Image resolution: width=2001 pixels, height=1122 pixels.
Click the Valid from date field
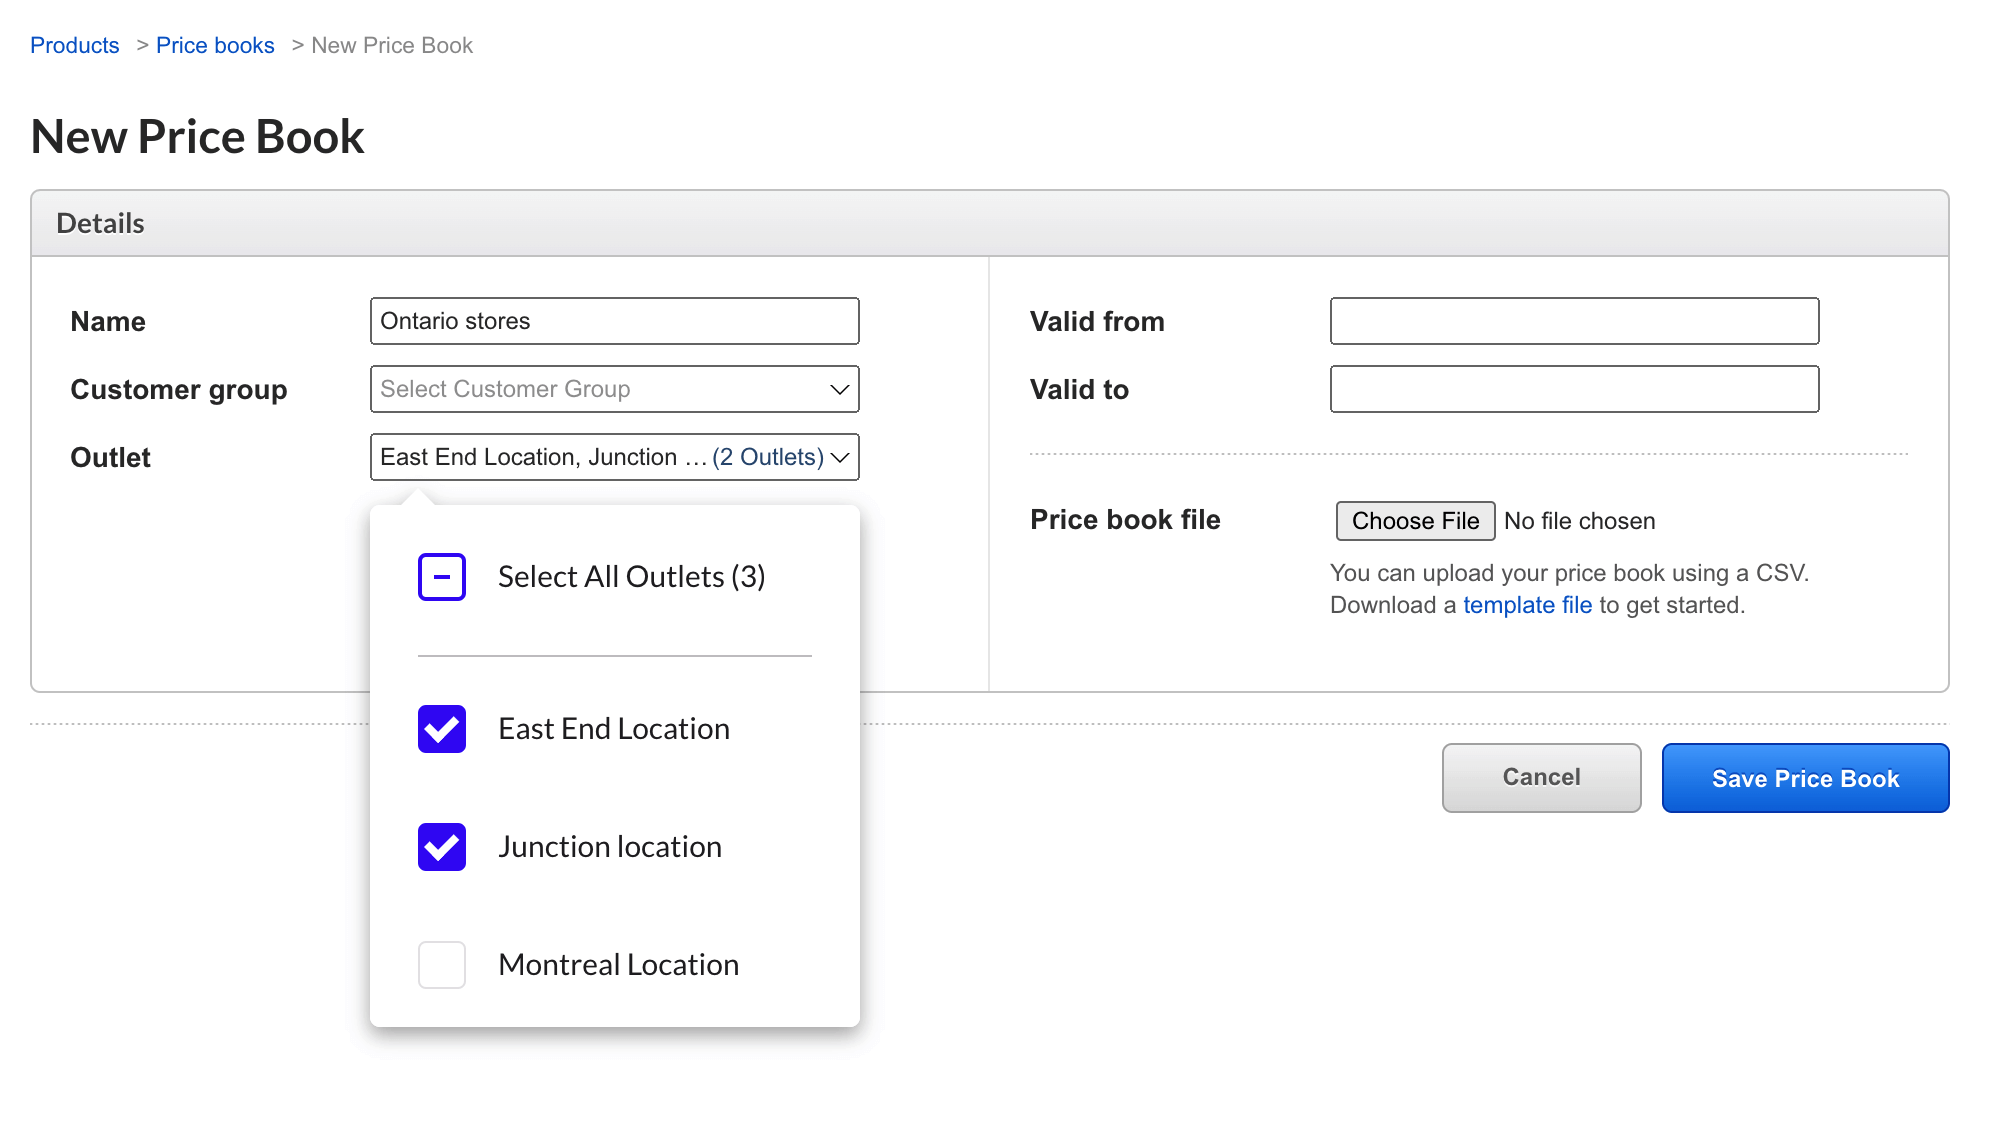click(1574, 321)
